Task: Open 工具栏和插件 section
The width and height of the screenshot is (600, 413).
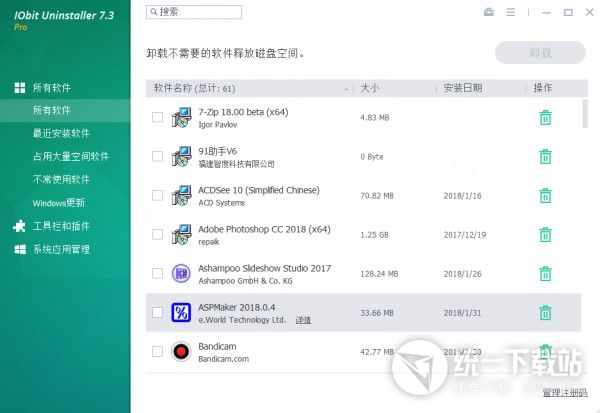Action: point(61,226)
